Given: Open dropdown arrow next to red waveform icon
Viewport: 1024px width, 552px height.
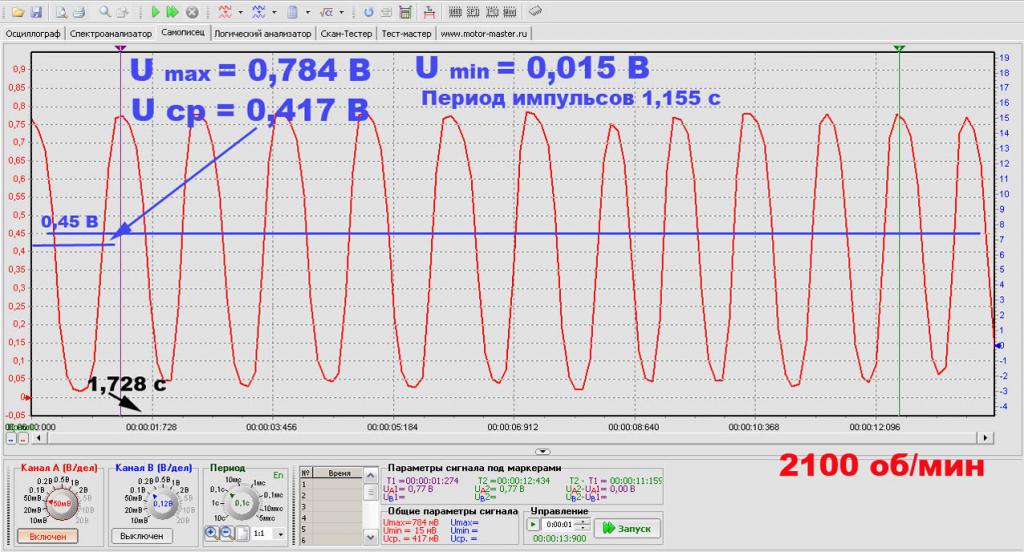Looking at the screenshot, I should pyautogui.click(x=241, y=13).
